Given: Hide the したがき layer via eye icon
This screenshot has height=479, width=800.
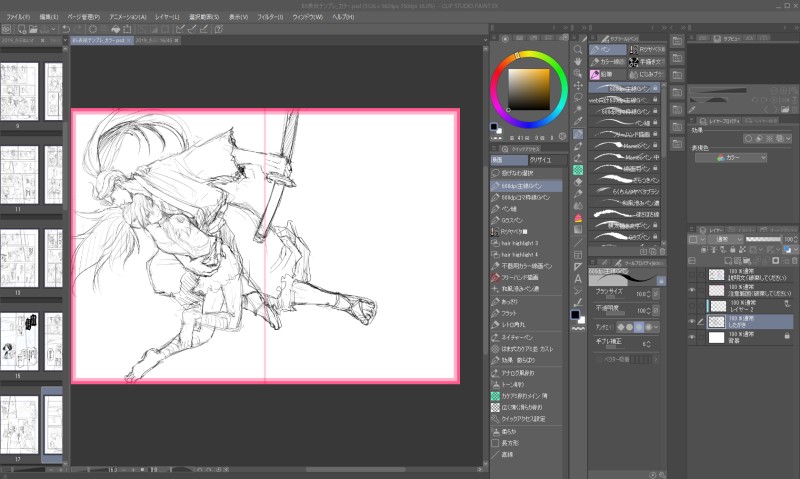Looking at the screenshot, I should coord(690,321).
